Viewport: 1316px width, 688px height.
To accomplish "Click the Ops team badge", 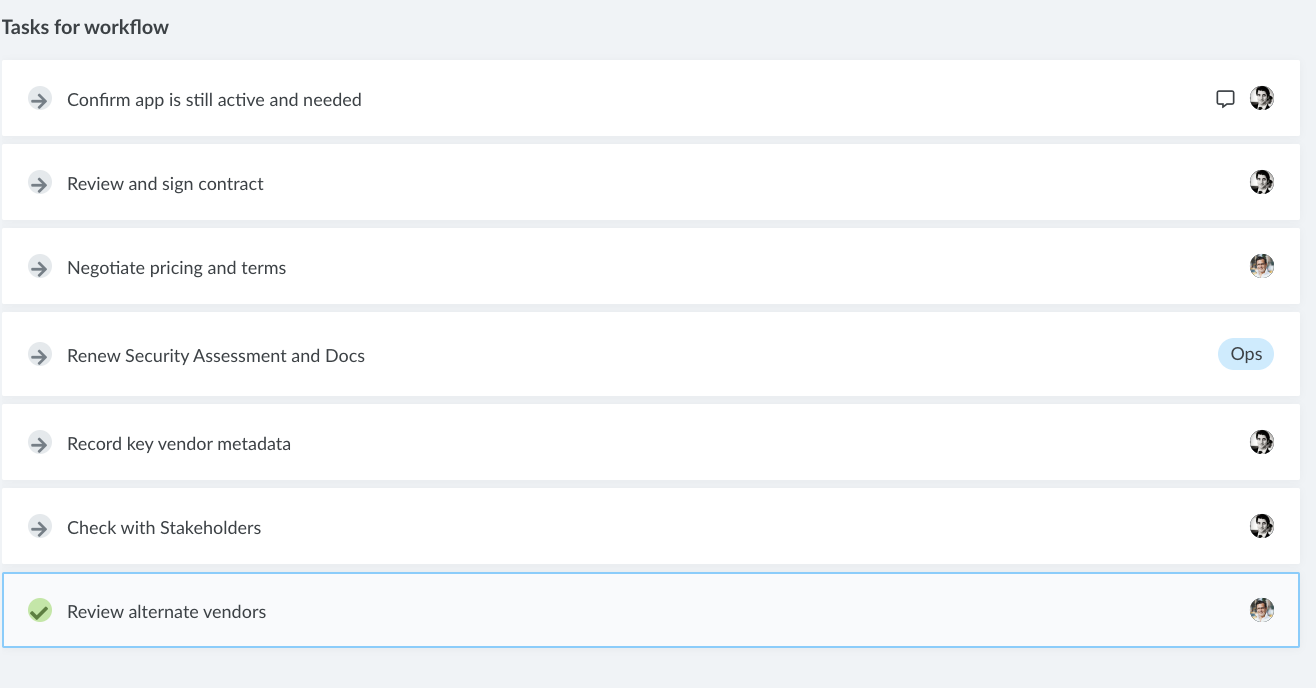I will click(x=1245, y=354).
